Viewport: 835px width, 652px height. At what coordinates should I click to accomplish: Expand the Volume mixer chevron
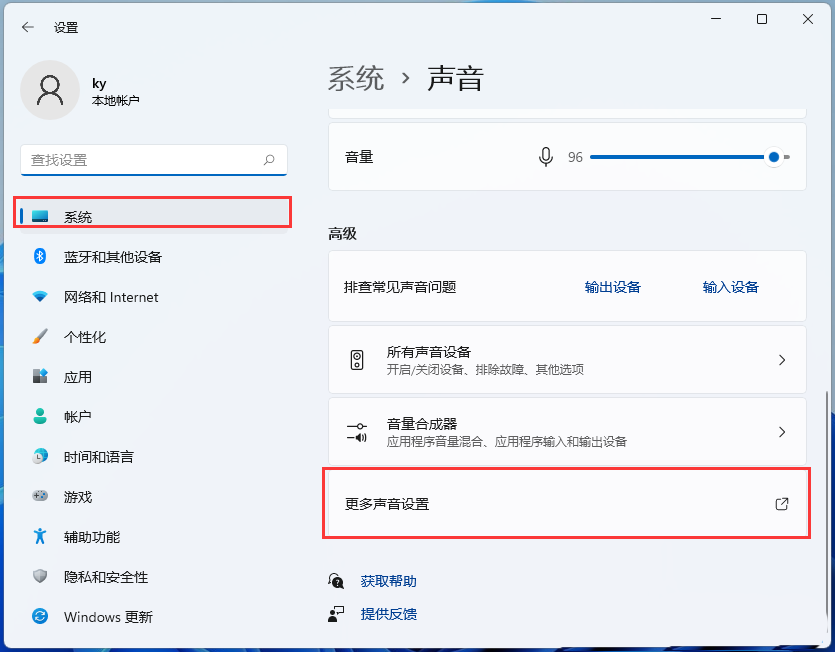coord(782,432)
